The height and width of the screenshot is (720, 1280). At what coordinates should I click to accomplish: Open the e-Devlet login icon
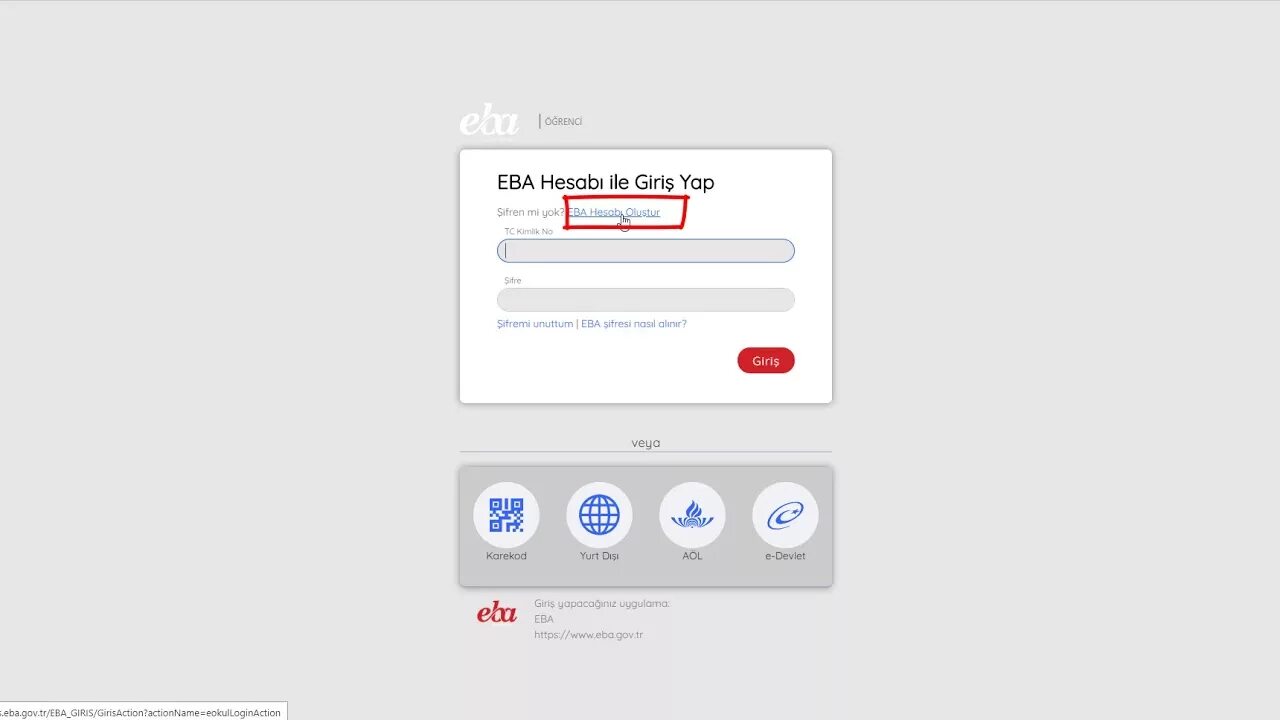(x=785, y=515)
